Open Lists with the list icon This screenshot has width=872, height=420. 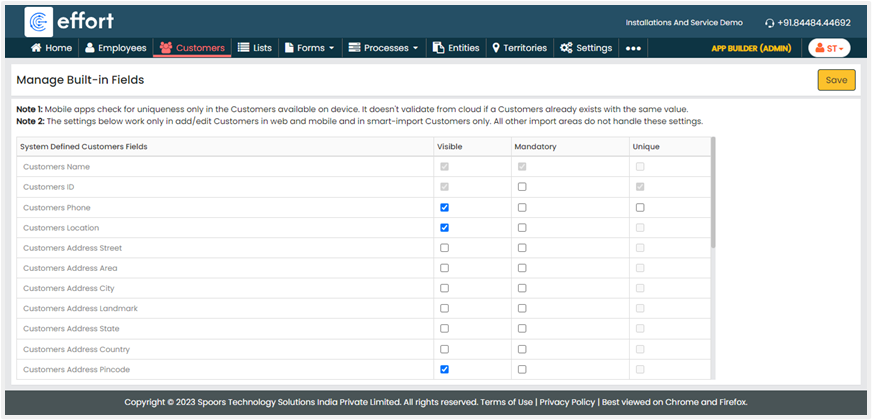243,48
